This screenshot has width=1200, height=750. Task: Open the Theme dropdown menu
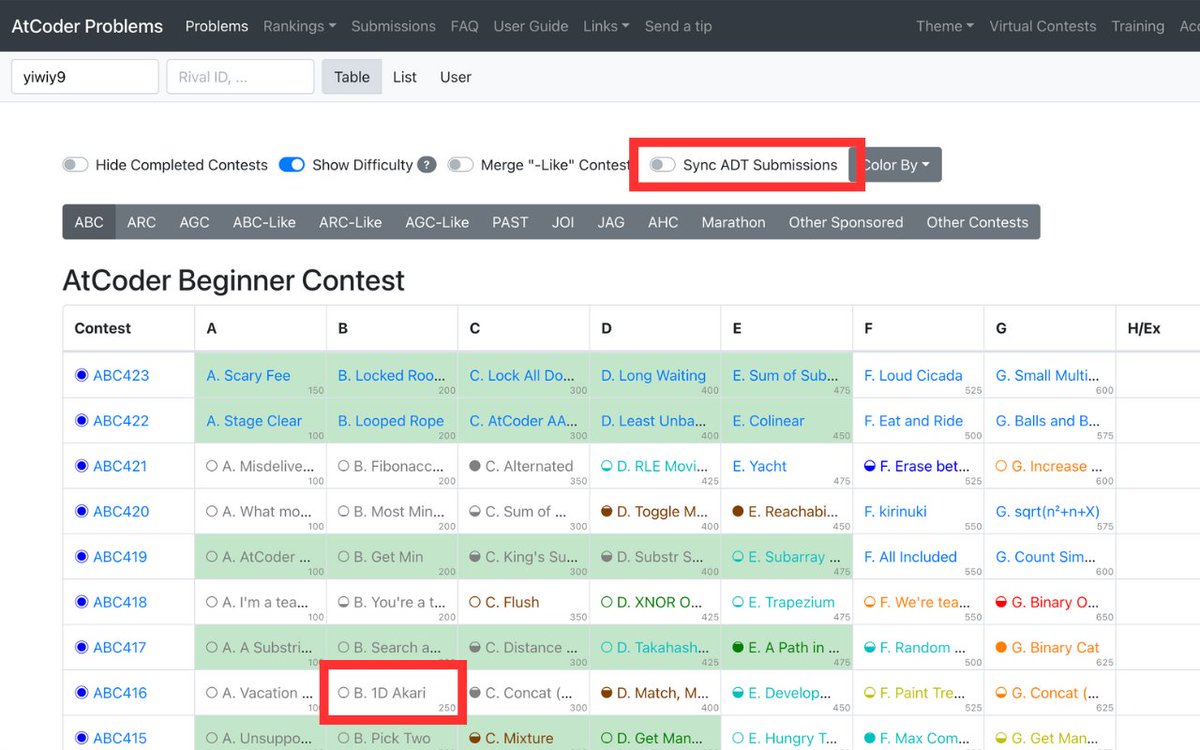click(945, 26)
